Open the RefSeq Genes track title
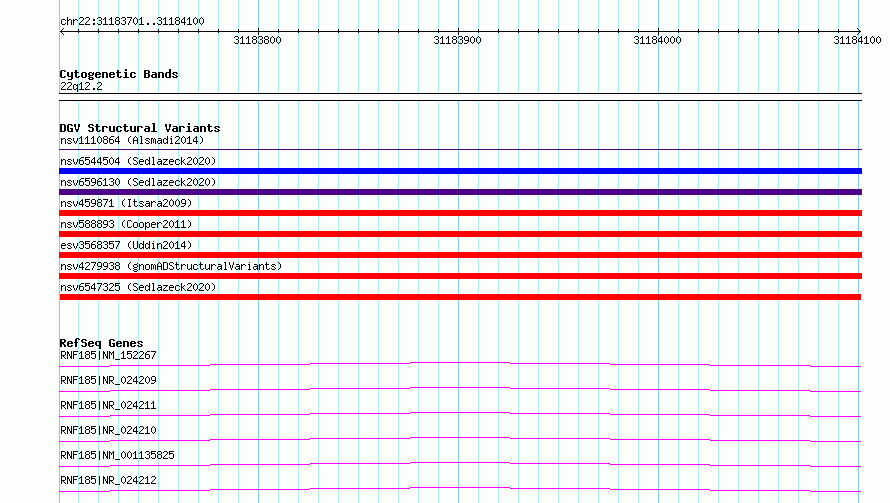The image size is (890, 503). 101,343
